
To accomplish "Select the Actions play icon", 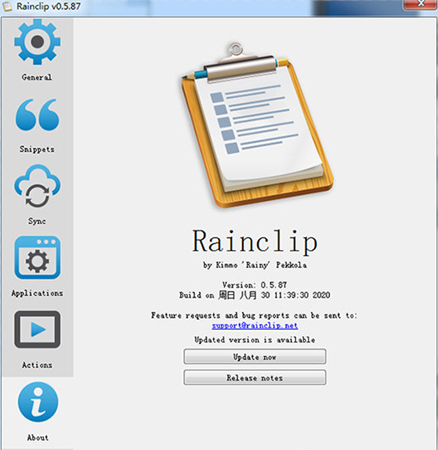I will pyautogui.click(x=37, y=330).
